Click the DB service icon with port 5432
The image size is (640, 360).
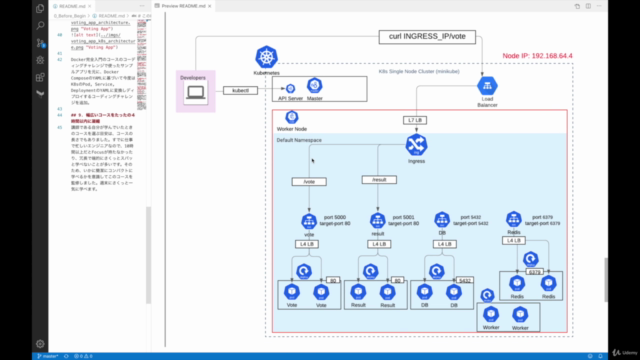pos(442,220)
